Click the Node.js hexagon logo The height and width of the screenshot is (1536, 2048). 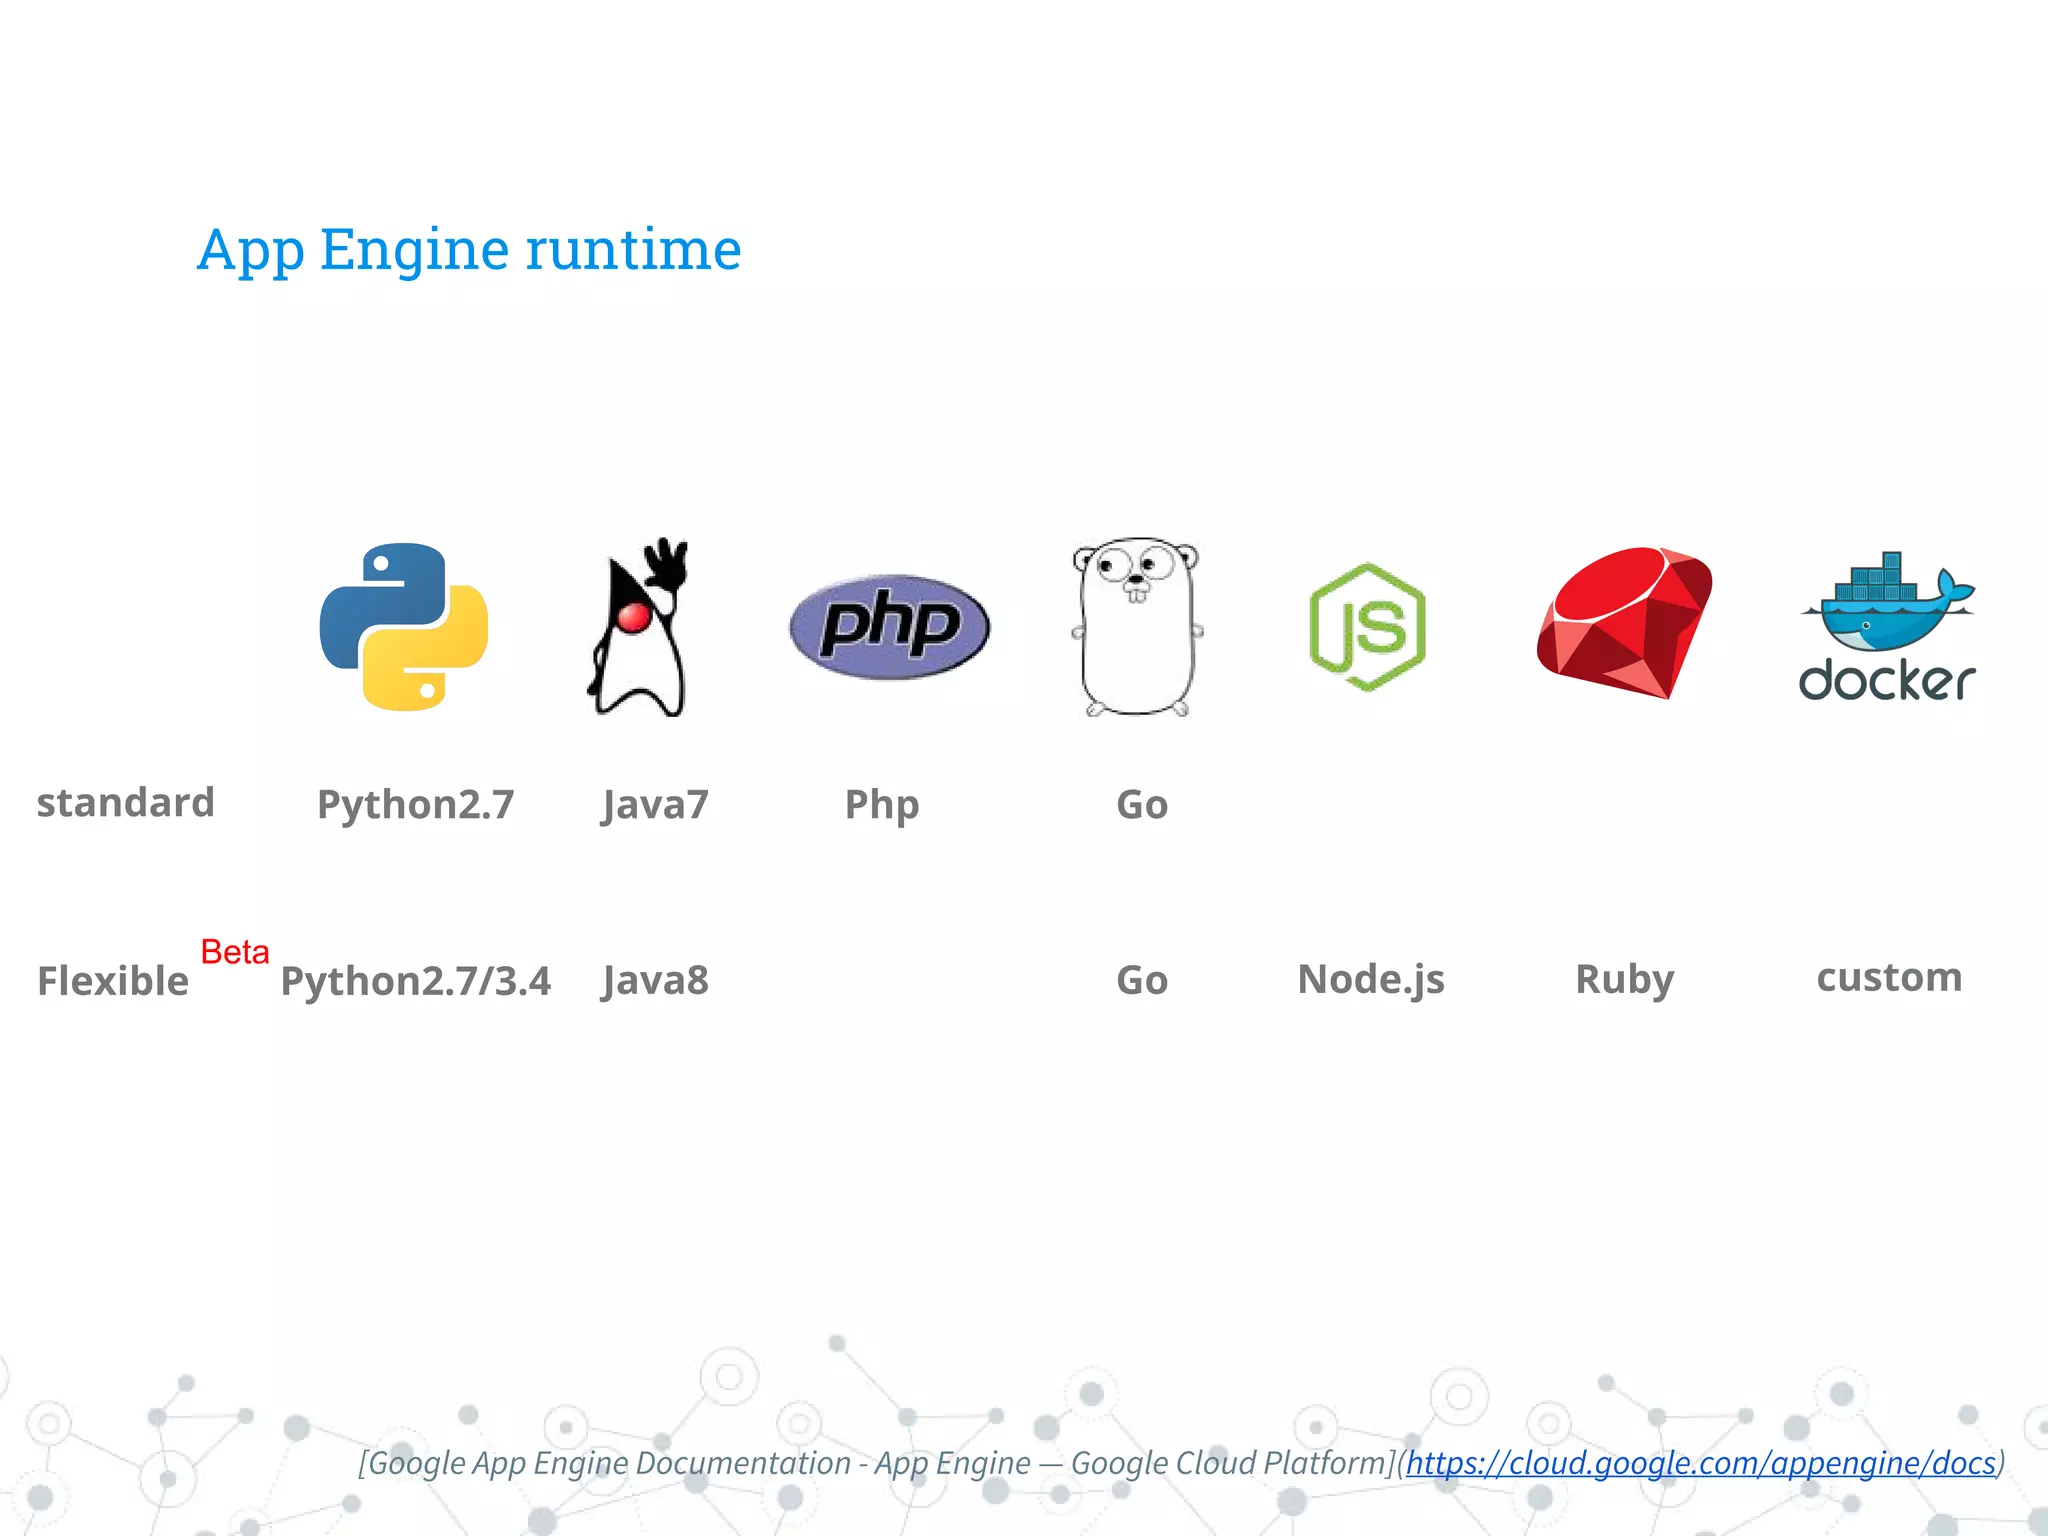click(x=1367, y=627)
